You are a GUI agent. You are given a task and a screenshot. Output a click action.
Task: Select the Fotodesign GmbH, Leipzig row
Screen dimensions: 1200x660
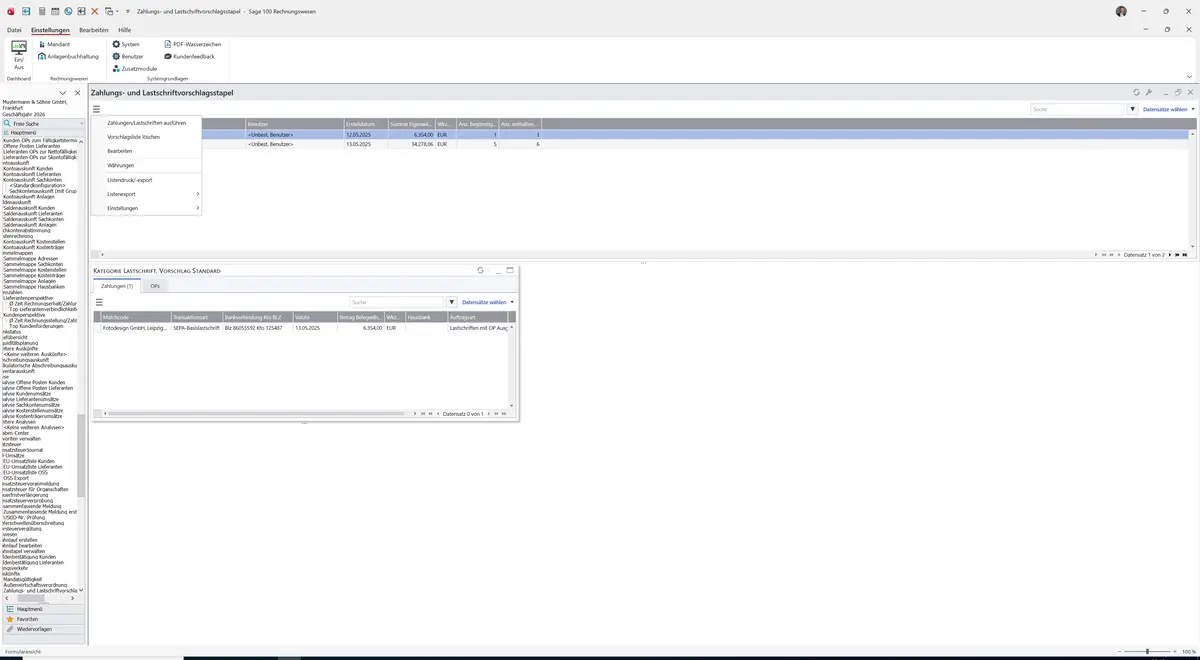click(x=301, y=328)
